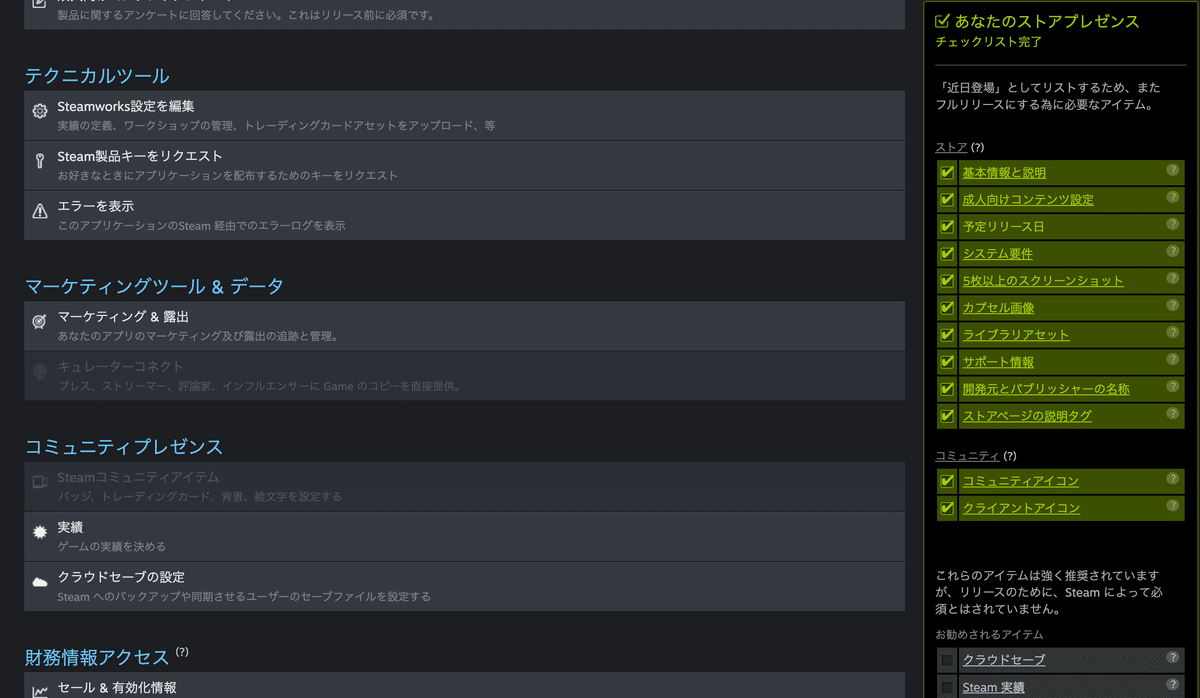Open the ライブラリアセット link
This screenshot has width=1200, height=698.
tap(1016, 335)
